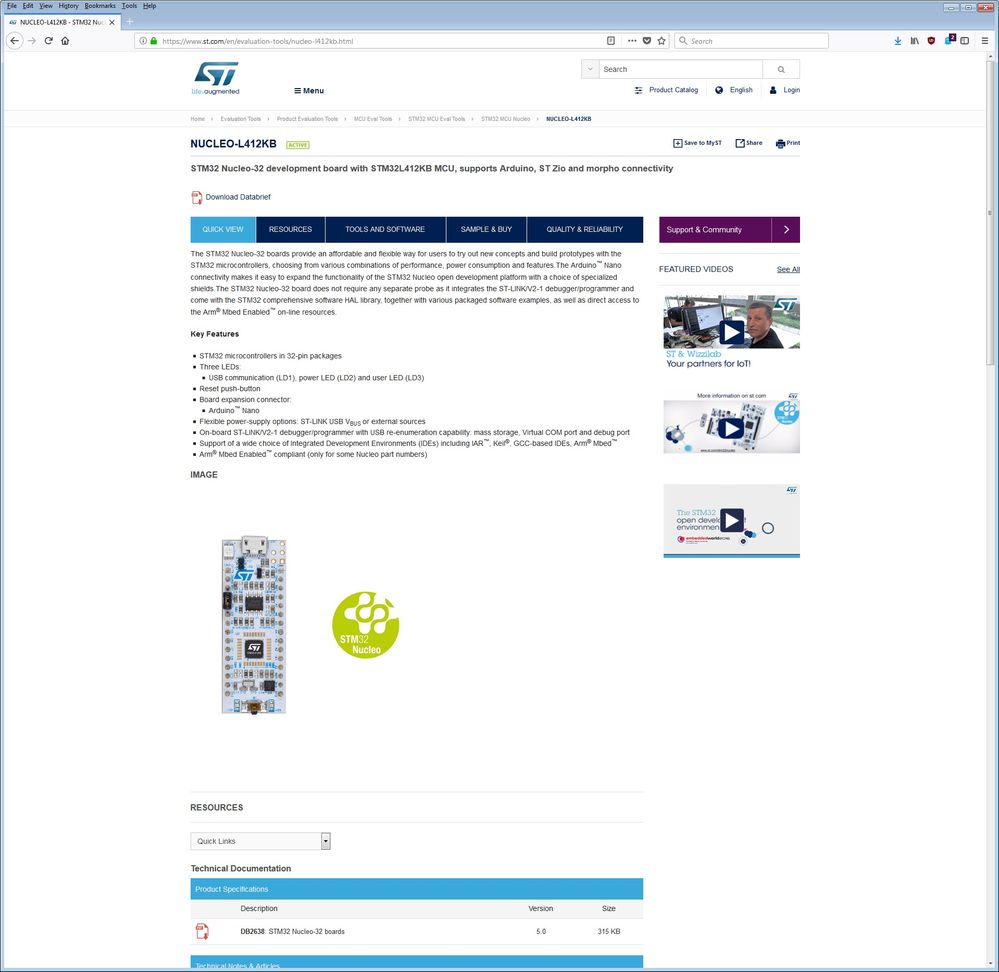Open the Menu hamburger on ST site

click(x=309, y=90)
